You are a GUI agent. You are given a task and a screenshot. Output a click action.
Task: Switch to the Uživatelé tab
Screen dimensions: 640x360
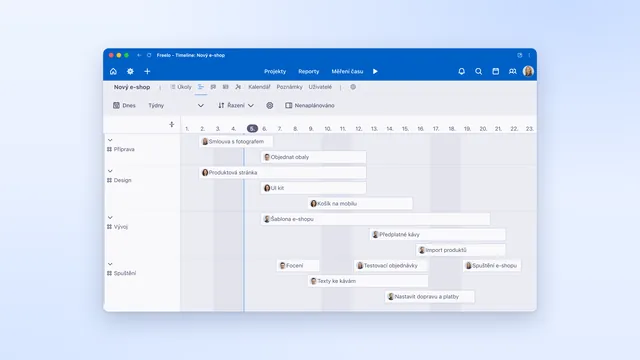point(320,87)
